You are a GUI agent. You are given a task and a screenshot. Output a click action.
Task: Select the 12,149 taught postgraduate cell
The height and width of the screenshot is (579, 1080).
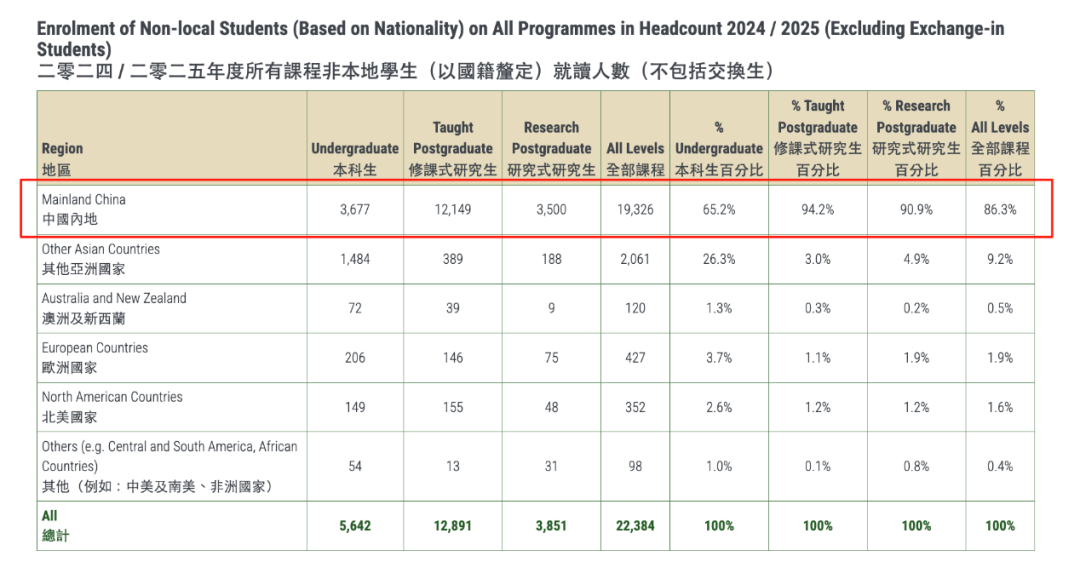coord(453,210)
